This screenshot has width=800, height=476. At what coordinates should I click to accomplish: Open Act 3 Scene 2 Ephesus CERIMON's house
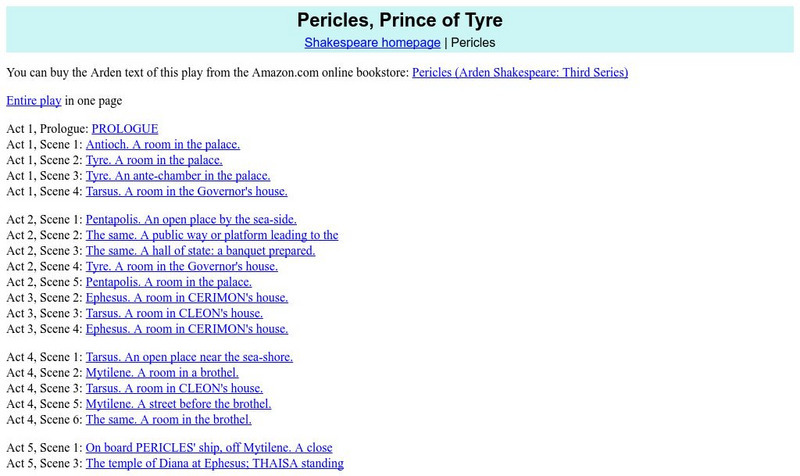[x=187, y=298]
